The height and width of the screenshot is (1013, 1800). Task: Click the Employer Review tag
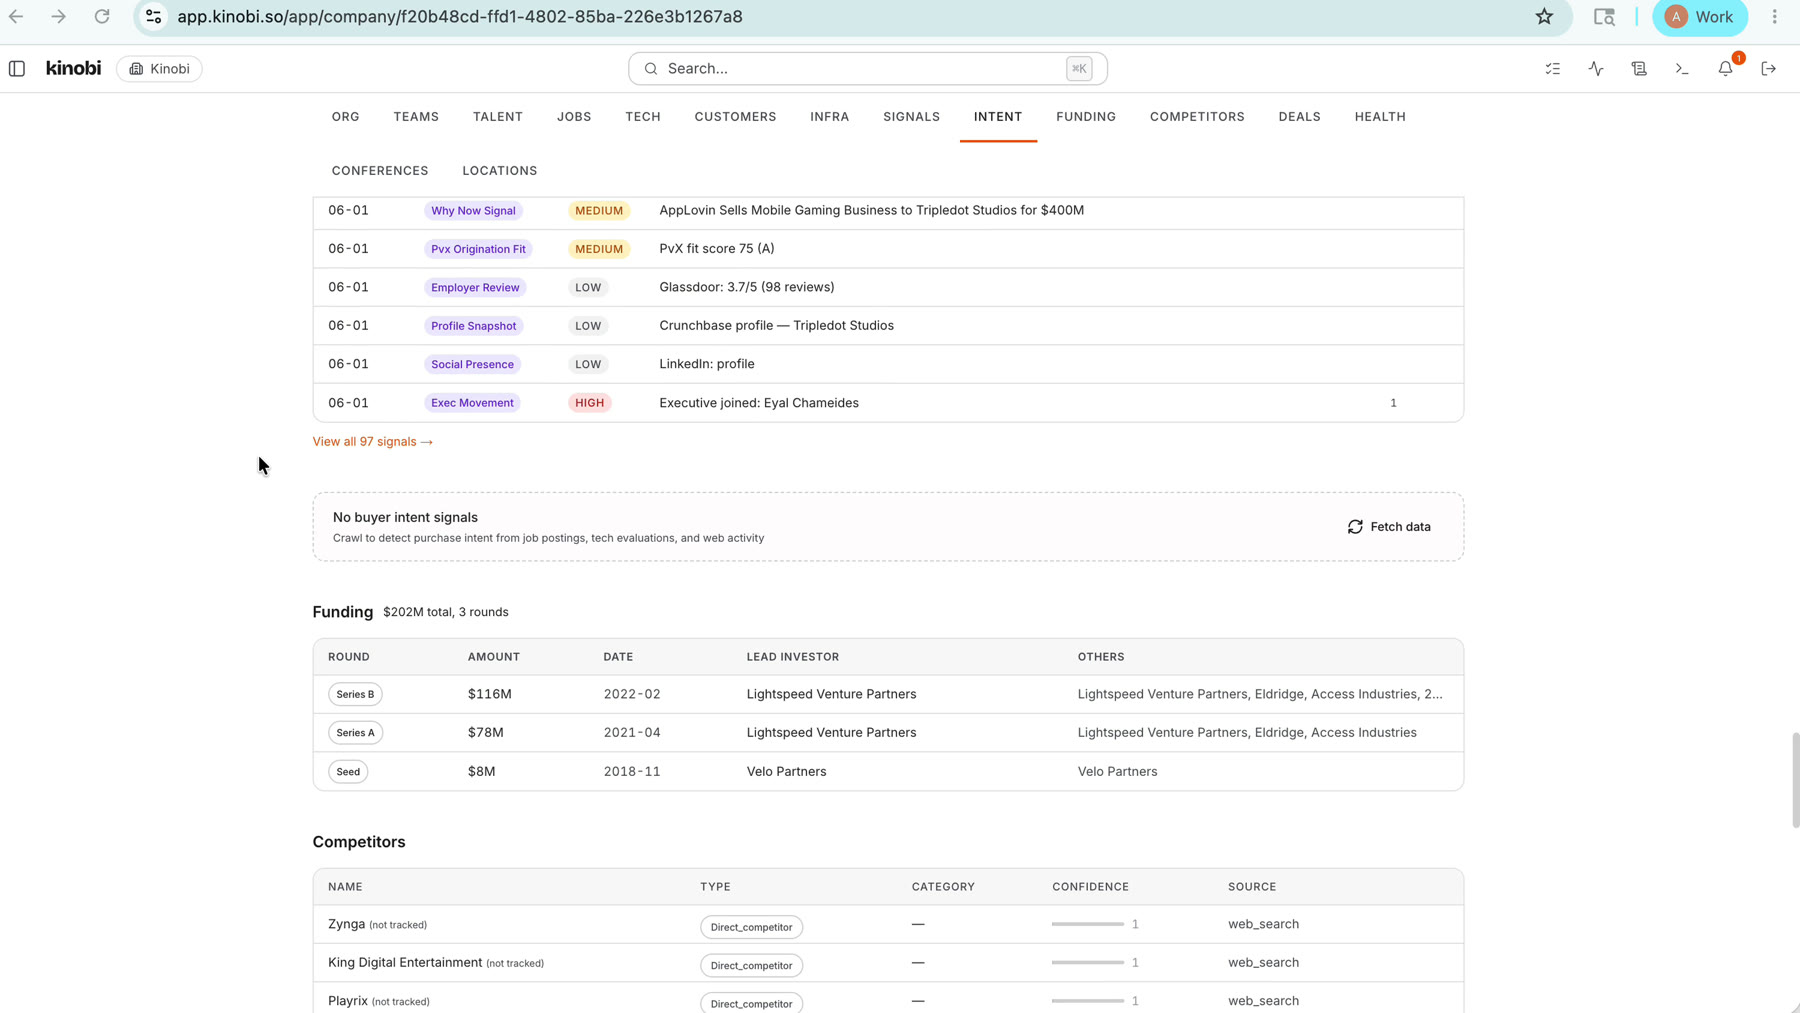(x=475, y=288)
